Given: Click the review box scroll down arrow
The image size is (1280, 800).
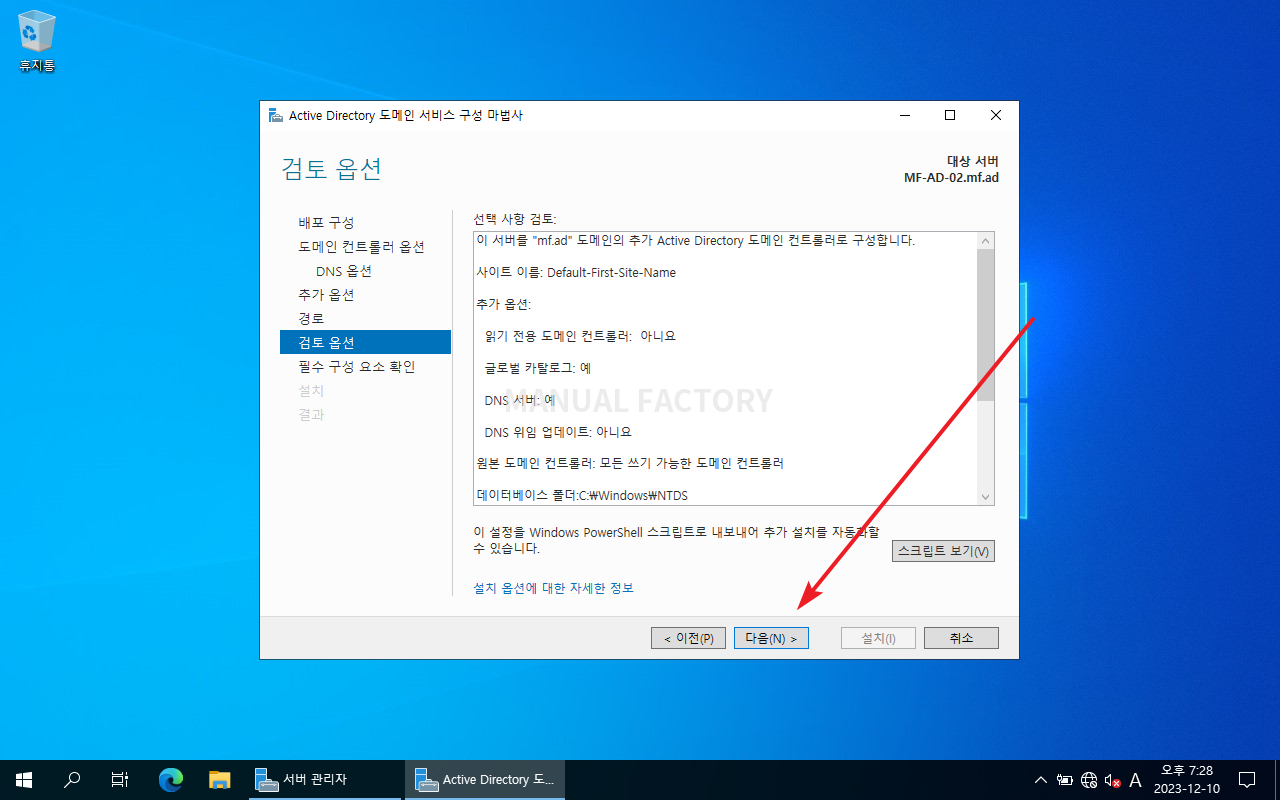Looking at the screenshot, I should pyautogui.click(x=986, y=497).
